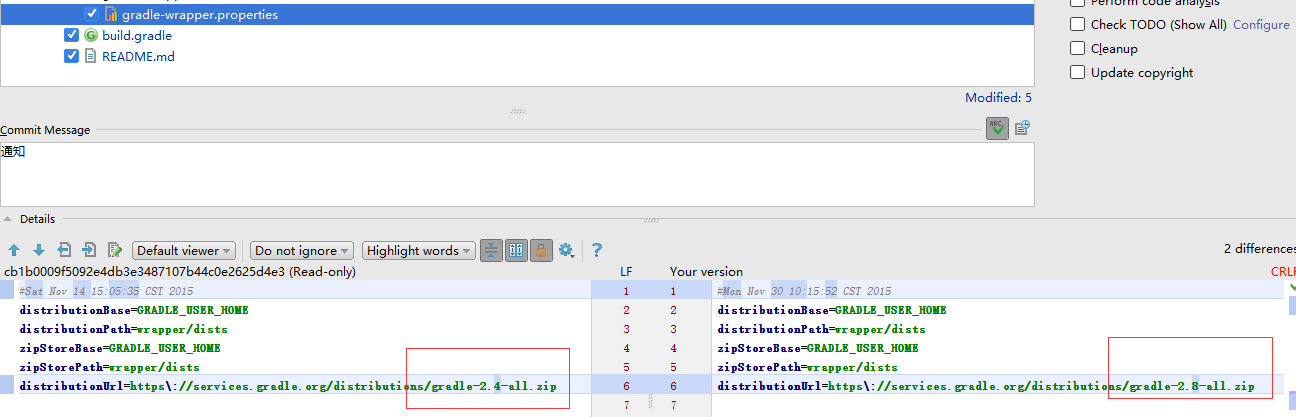
Task: Click the edit source pencil icon
Action: (x=115, y=250)
